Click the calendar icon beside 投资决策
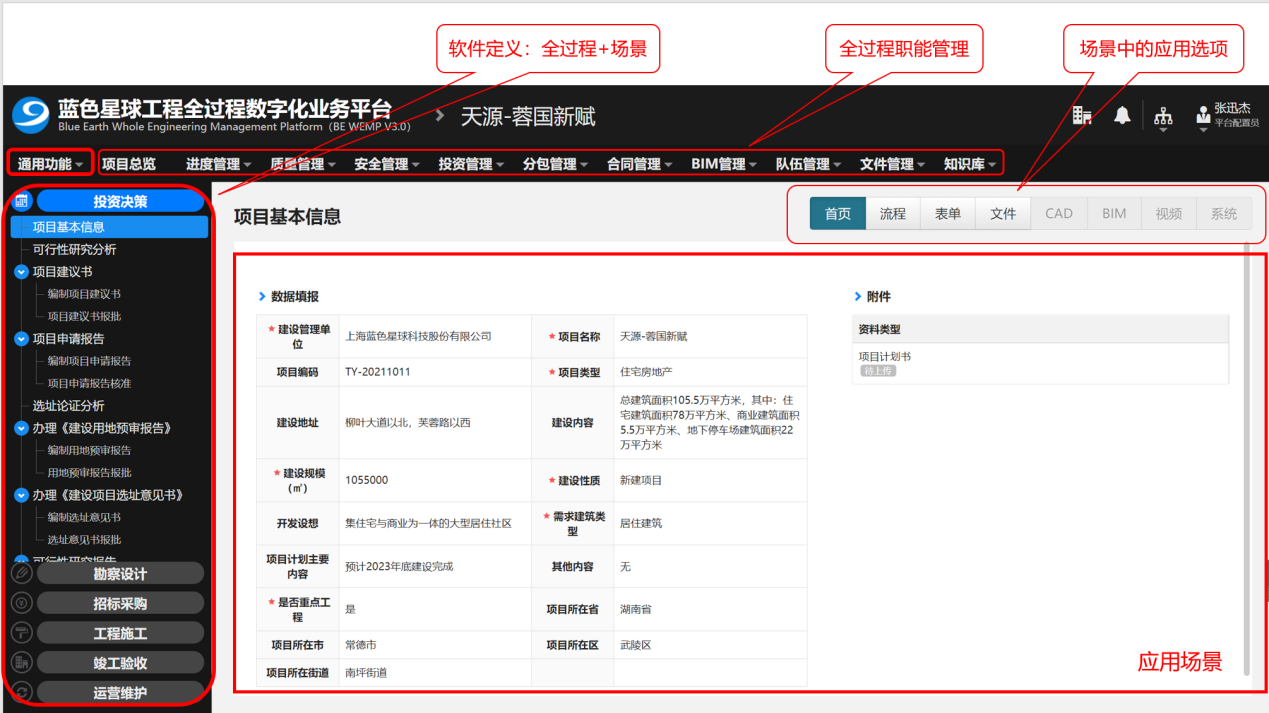Image resolution: width=1269 pixels, height=713 pixels. [x=22, y=201]
